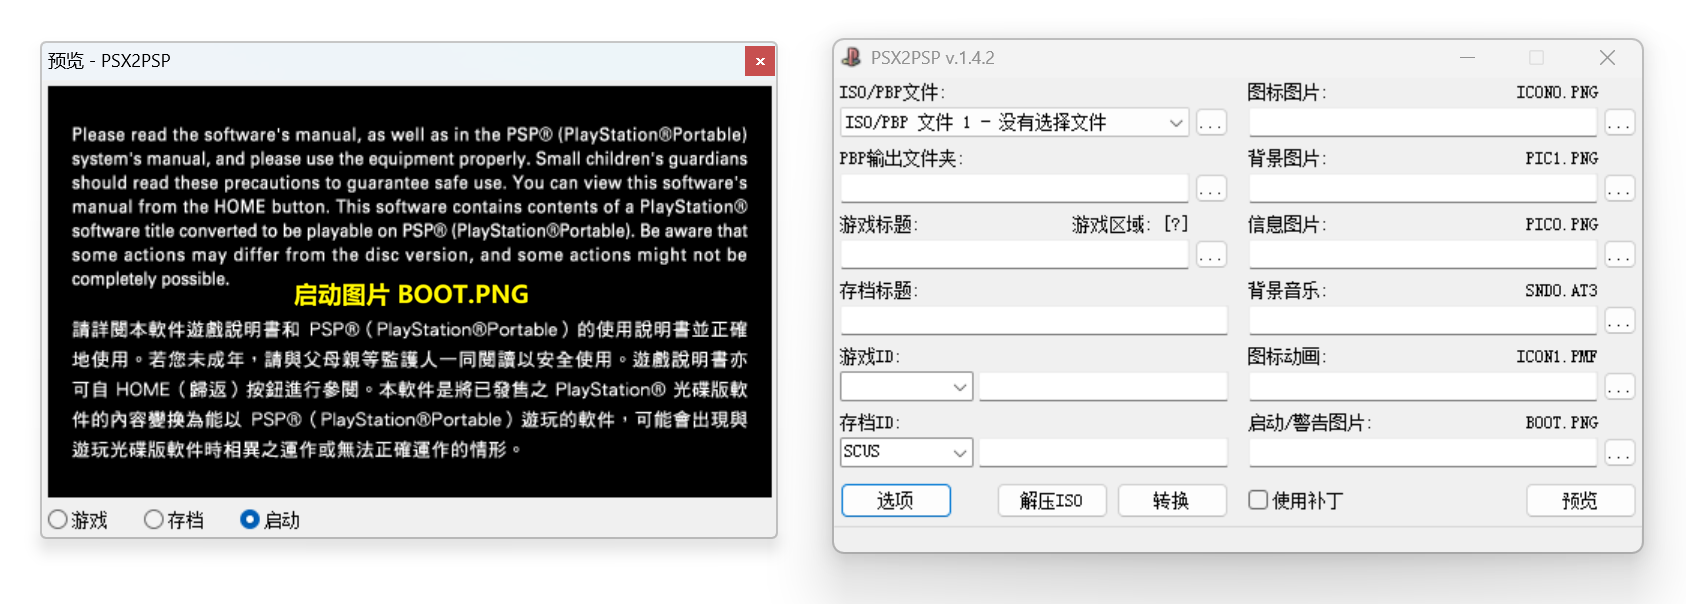The height and width of the screenshot is (604, 1686).
Task: Browse for 图标动画 ICON1.PMF file
Action: 1619,387
